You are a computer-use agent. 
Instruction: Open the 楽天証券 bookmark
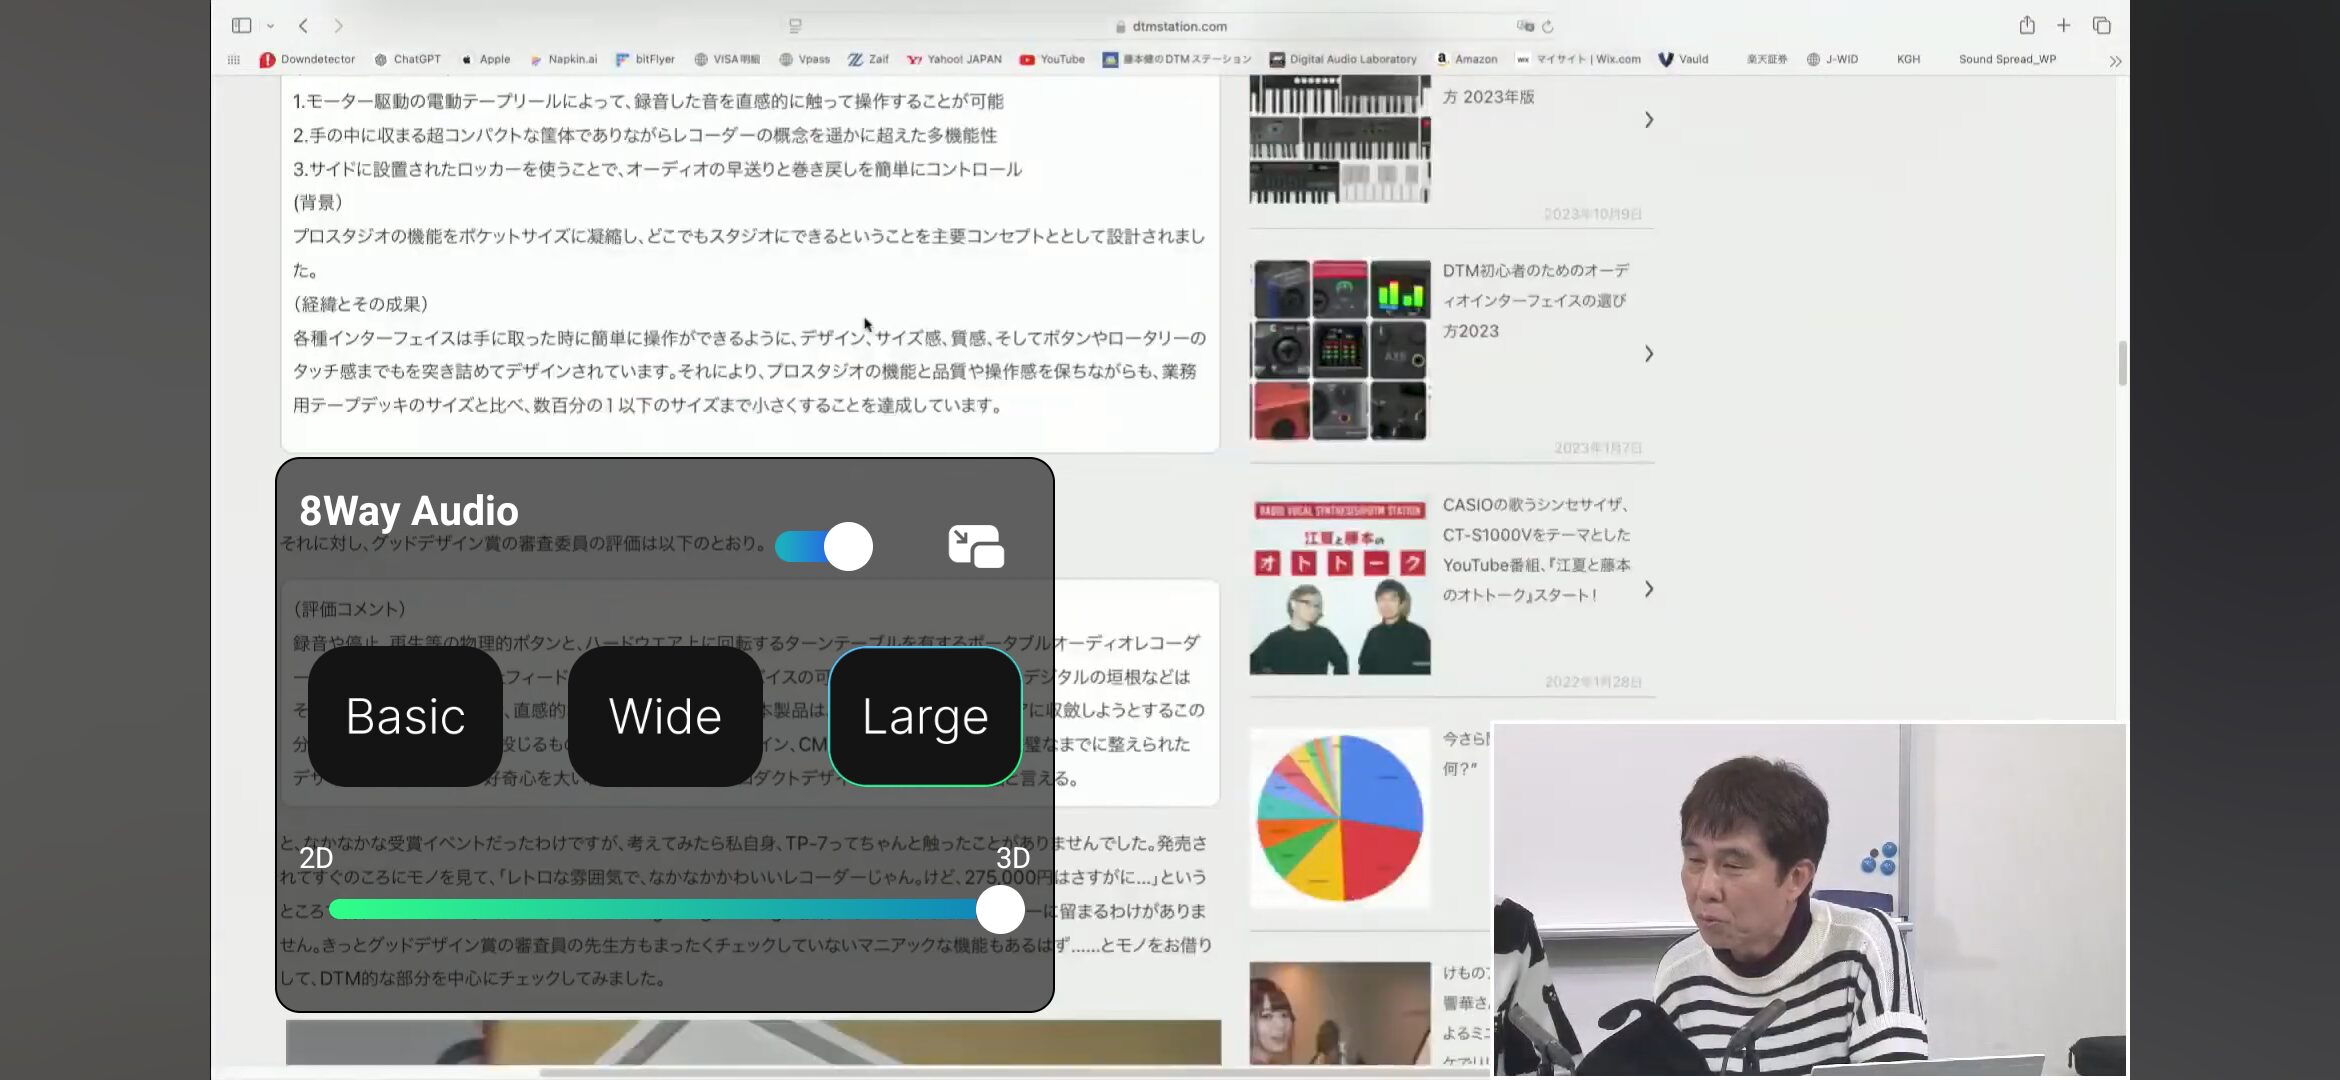tap(1767, 59)
